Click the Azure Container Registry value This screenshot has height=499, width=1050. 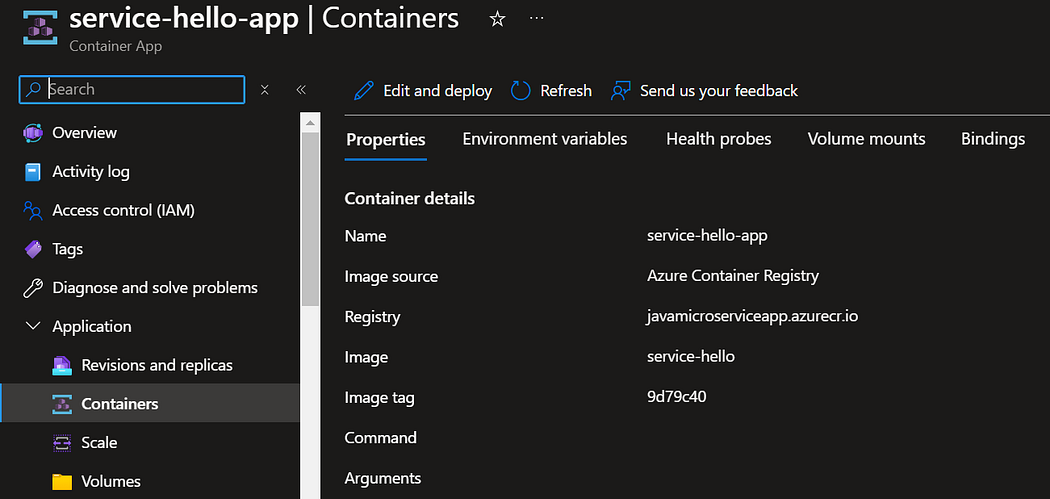point(733,276)
